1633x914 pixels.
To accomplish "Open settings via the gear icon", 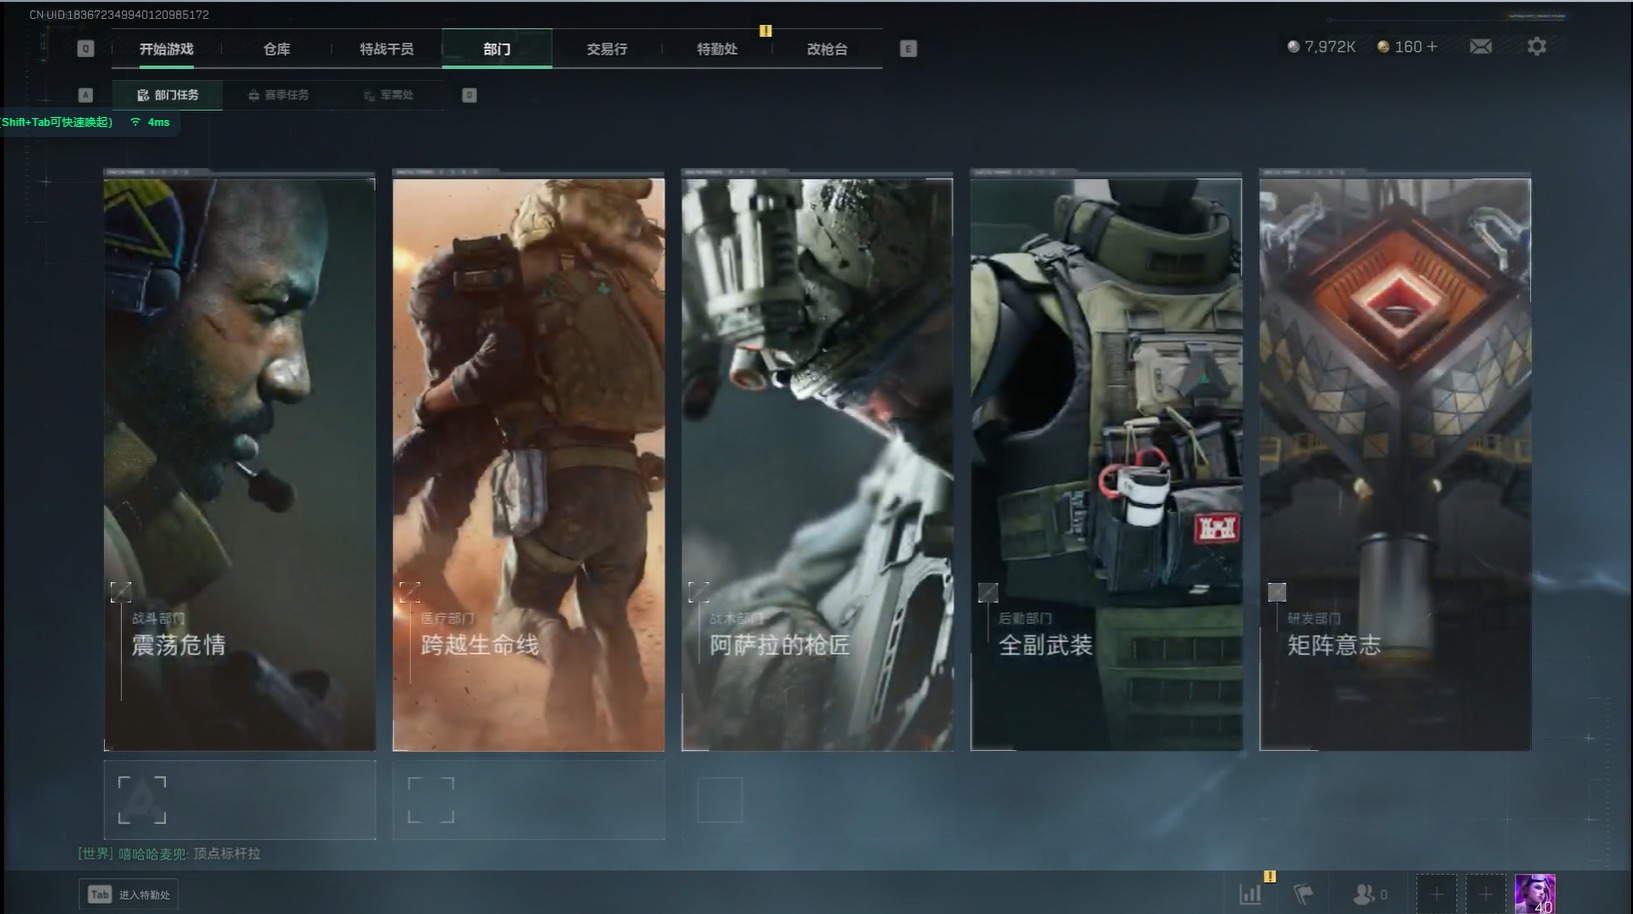I will pyautogui.click(x=1536, y=47).
